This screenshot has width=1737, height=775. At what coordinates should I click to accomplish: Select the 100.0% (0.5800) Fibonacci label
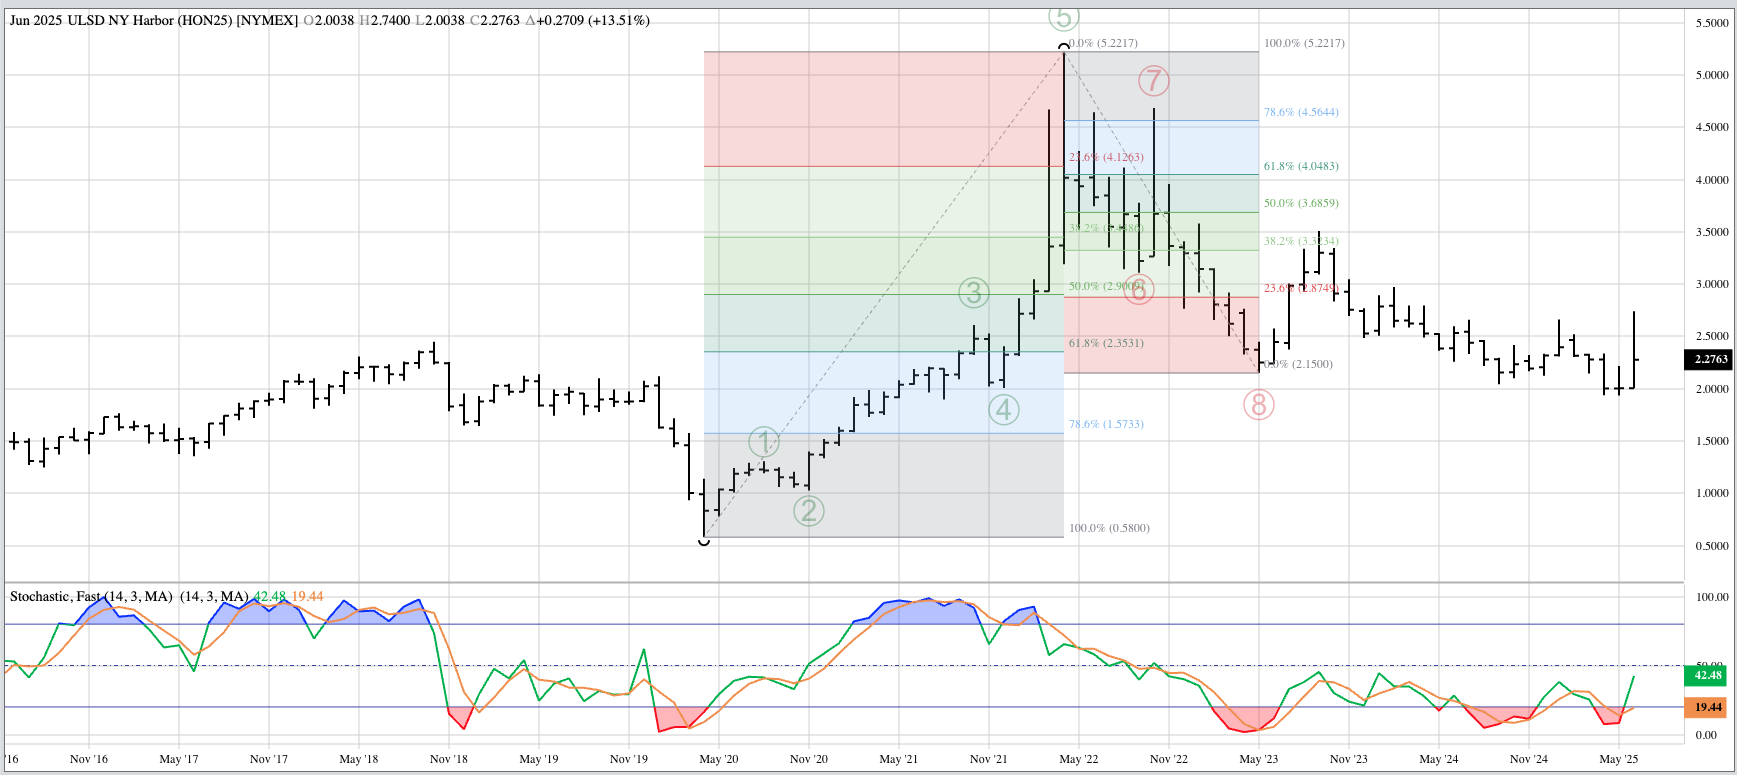1109,528
